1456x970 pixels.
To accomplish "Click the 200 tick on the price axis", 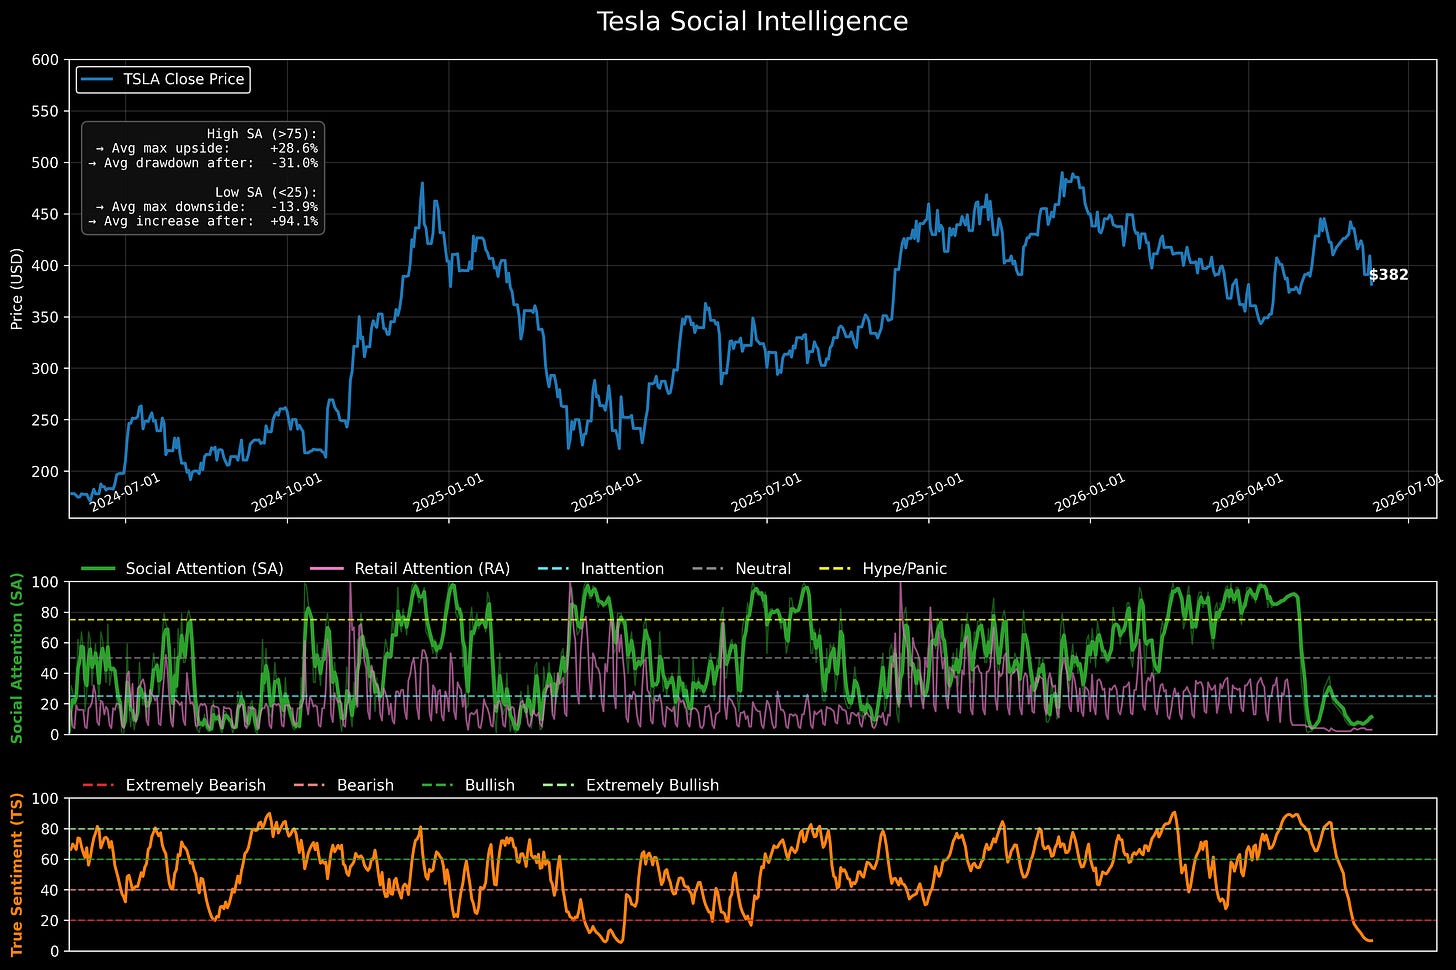I will pyautogui.click(x=46, y=471).
